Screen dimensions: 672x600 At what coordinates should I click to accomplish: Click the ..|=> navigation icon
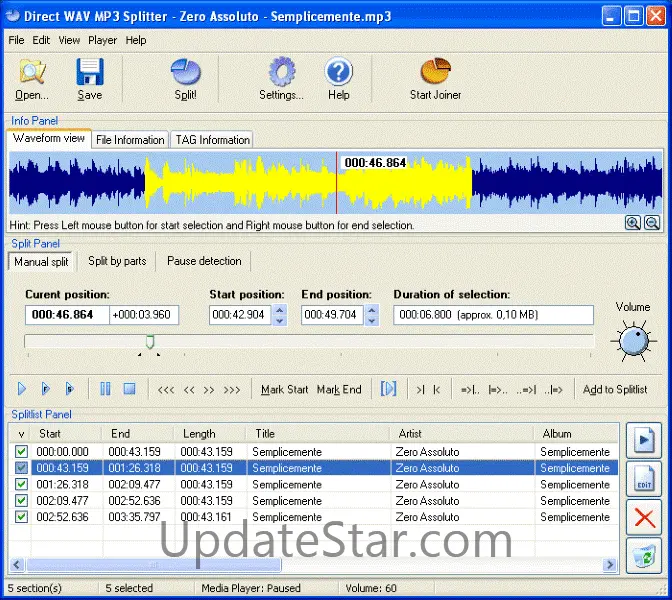click(553, 390)
